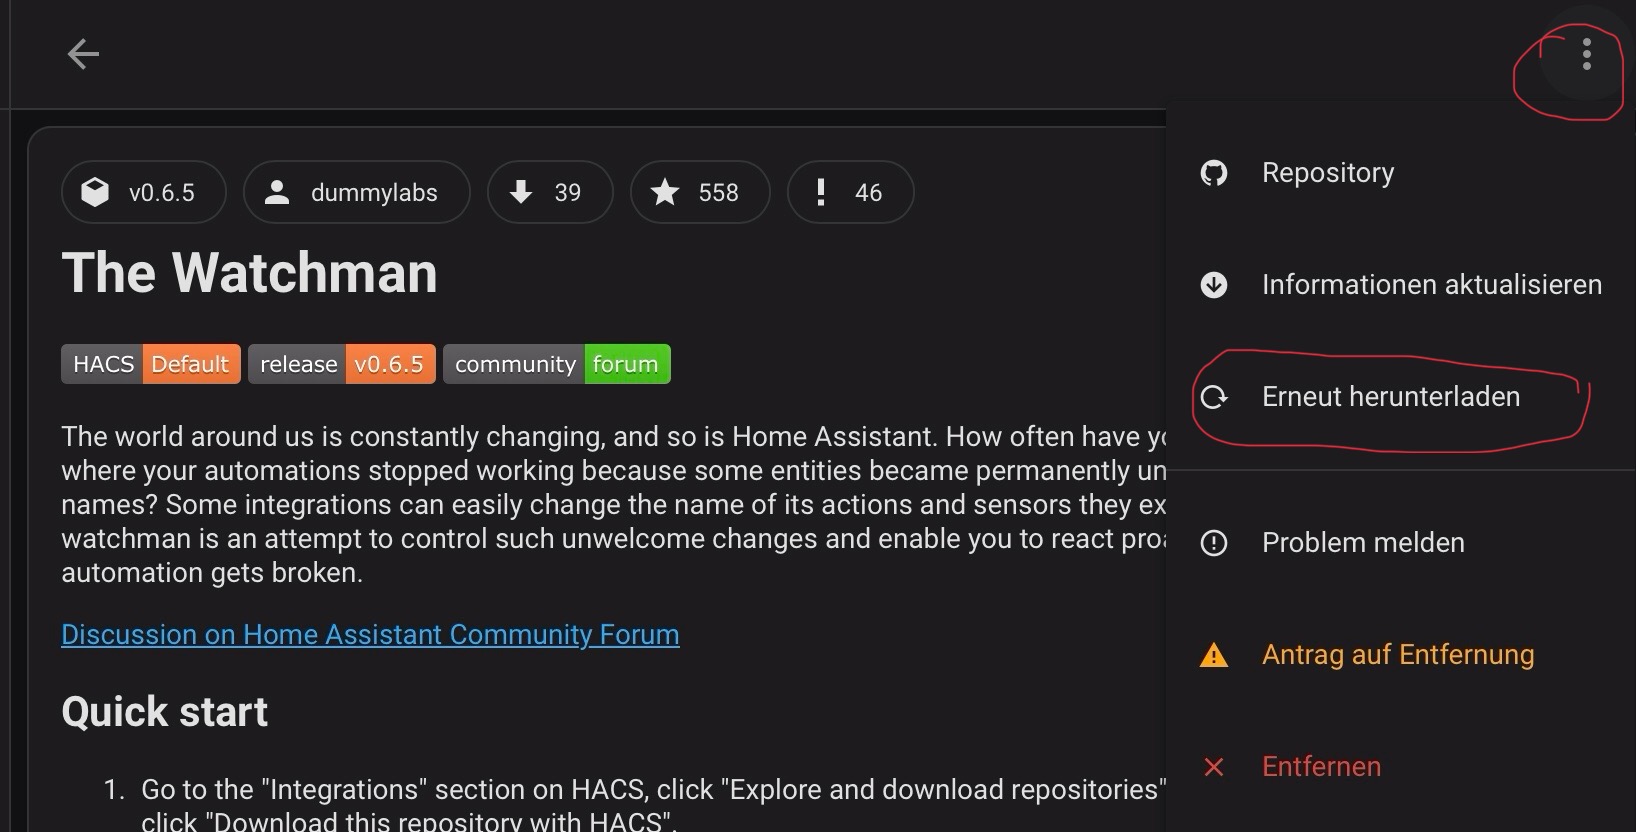Click the 558 stars chip
The image size is (1636, 832).
[699, 192]
